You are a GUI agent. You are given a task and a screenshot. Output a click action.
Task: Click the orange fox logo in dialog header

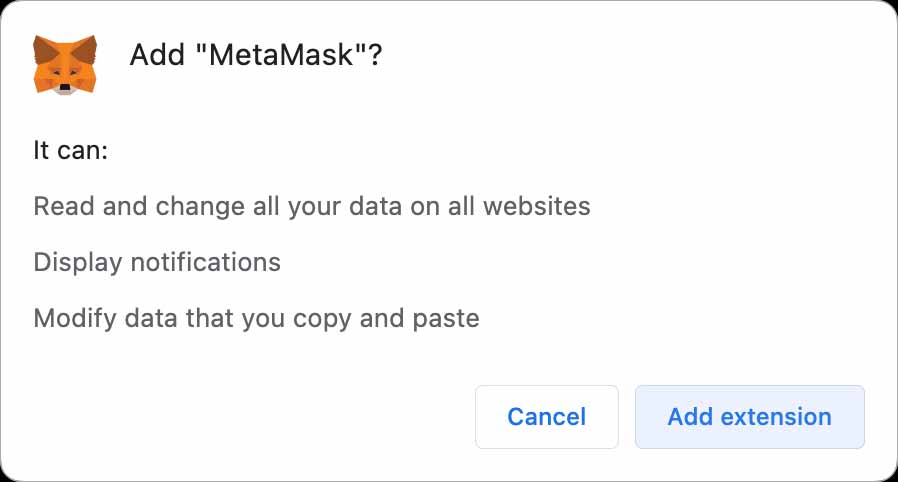(x=65, y=64)
